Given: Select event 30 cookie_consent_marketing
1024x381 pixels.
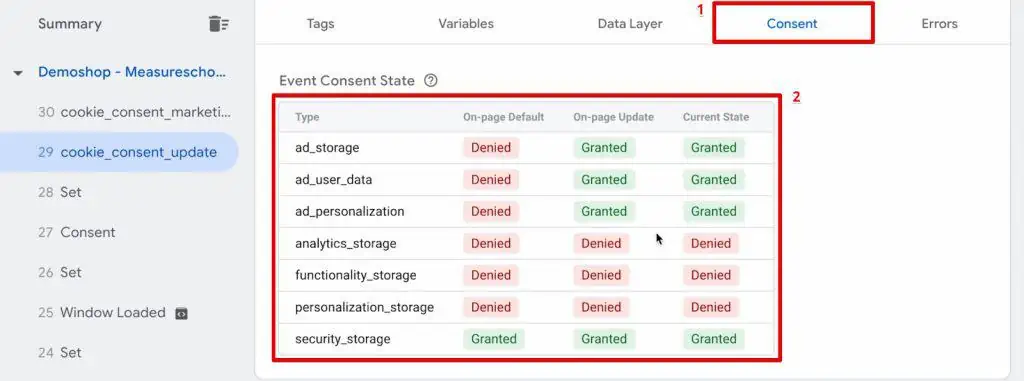Looking at the screenshot, I should 134,112.
